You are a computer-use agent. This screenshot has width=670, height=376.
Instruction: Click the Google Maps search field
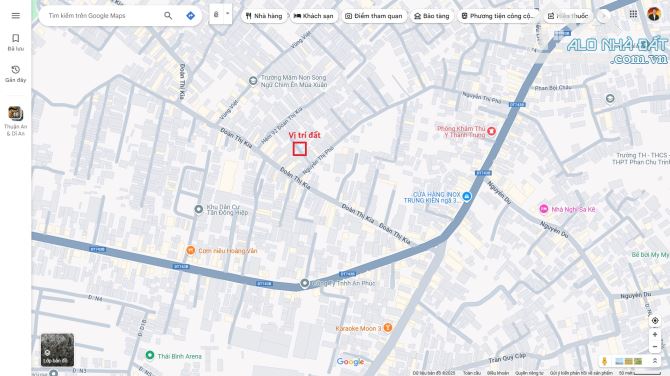pyautogui.click(x=103, y=16)
